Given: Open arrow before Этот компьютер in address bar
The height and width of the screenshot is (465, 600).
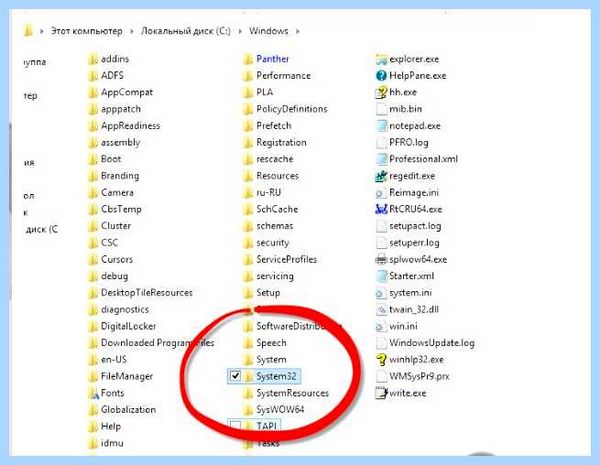Looking at the screenshot, I should [x=42, y=31].
